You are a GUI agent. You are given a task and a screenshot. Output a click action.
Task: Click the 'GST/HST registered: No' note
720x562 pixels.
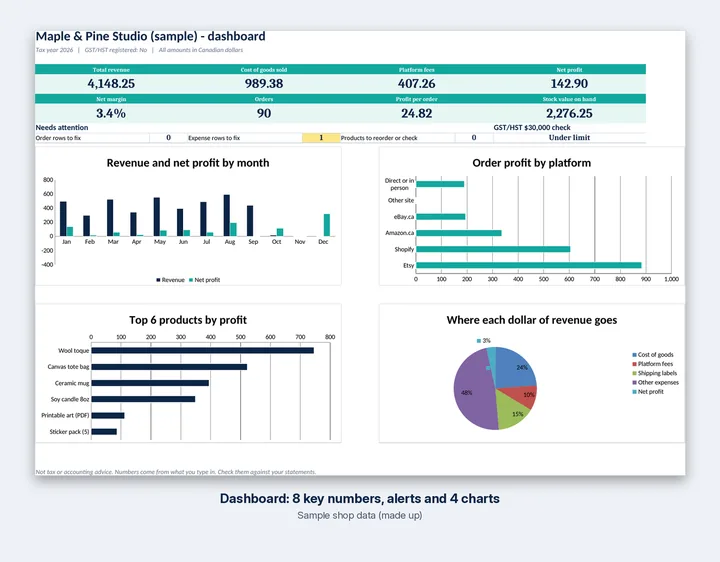(x=116, y=50)
